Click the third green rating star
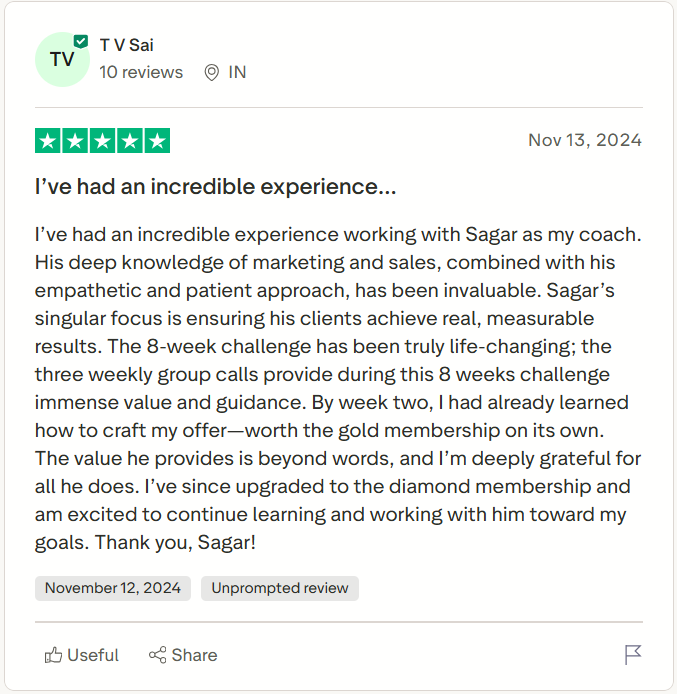 tap(102, 141)
